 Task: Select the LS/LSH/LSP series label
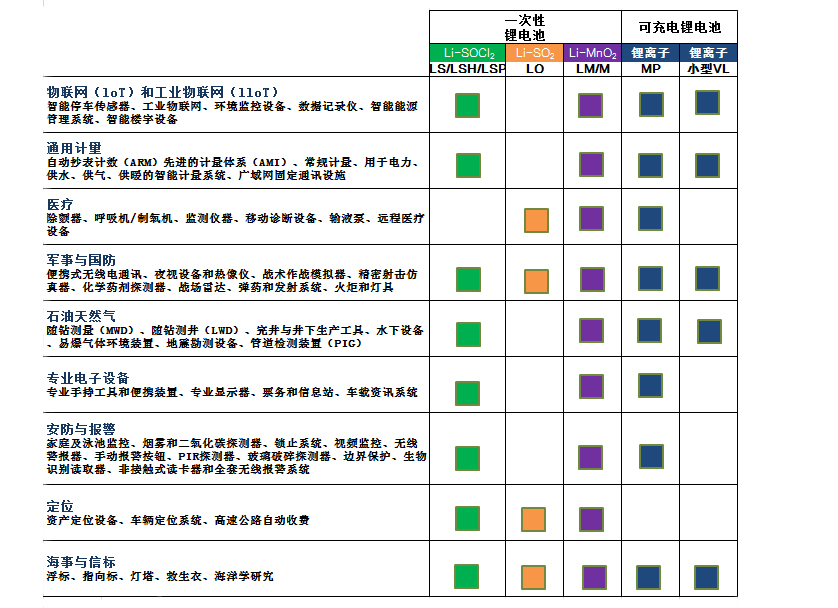point(468,69)
